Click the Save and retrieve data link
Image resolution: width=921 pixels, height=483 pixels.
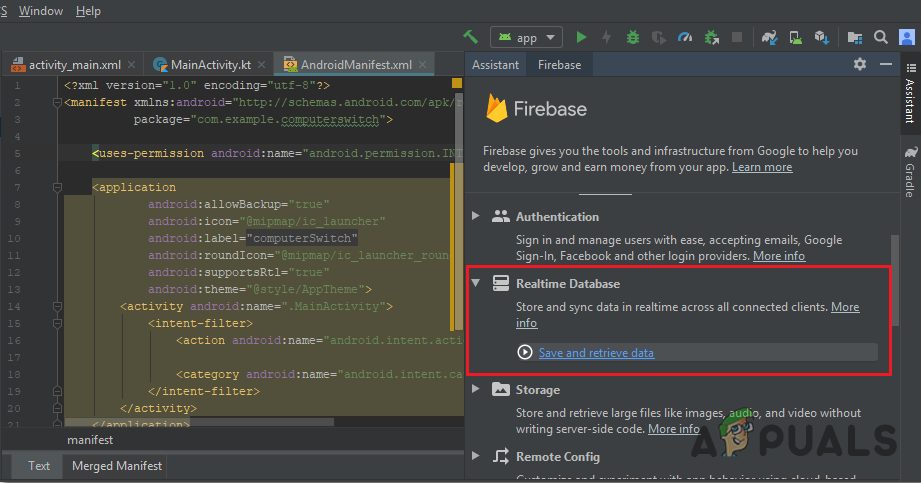[x=596, y=353]
